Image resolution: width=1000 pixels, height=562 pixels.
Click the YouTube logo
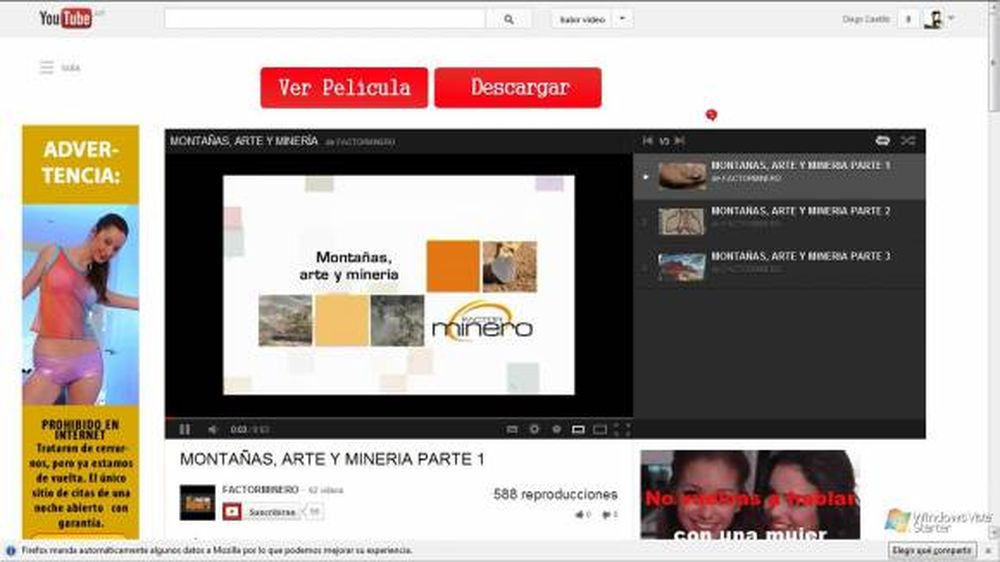[x=66, y=18]
